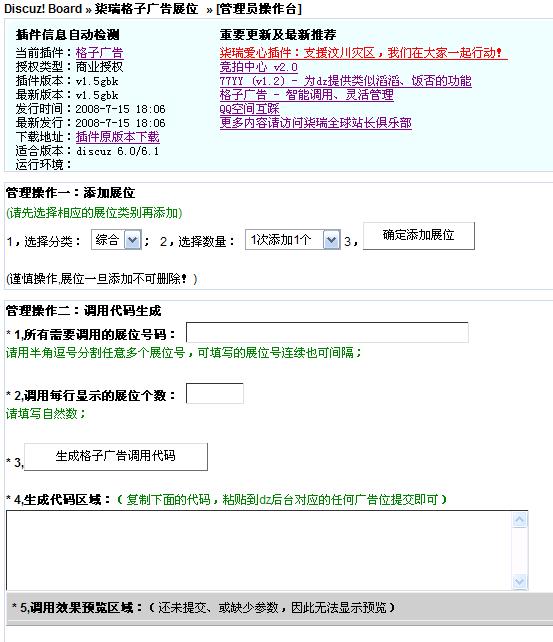Click the code area scrollbar down arrow

click(x=520, y=581)
